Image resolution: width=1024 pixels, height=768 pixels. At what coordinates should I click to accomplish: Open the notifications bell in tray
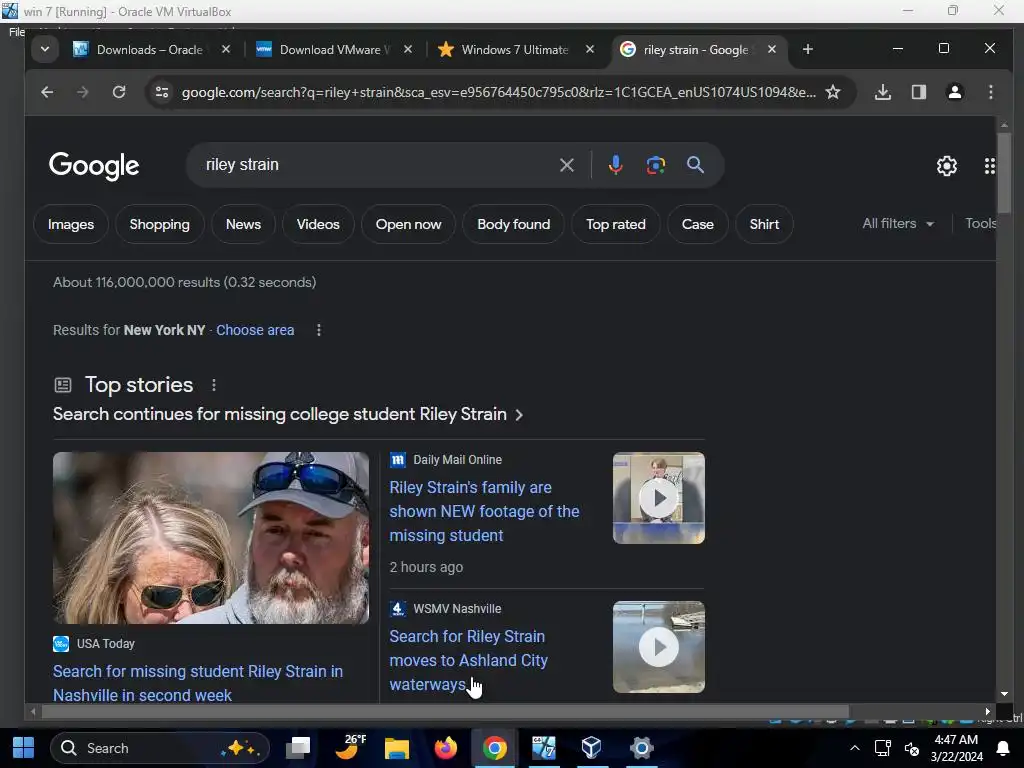(1003, 748)
